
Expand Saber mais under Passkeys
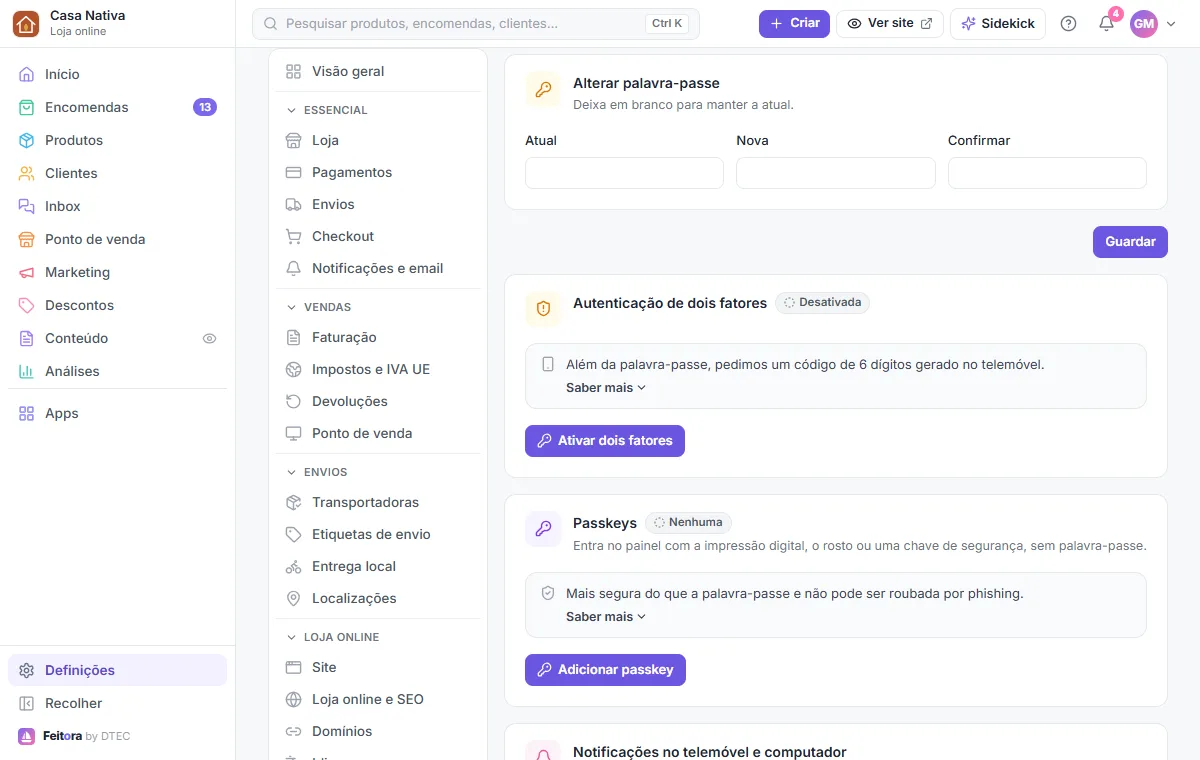pos(606,617)
